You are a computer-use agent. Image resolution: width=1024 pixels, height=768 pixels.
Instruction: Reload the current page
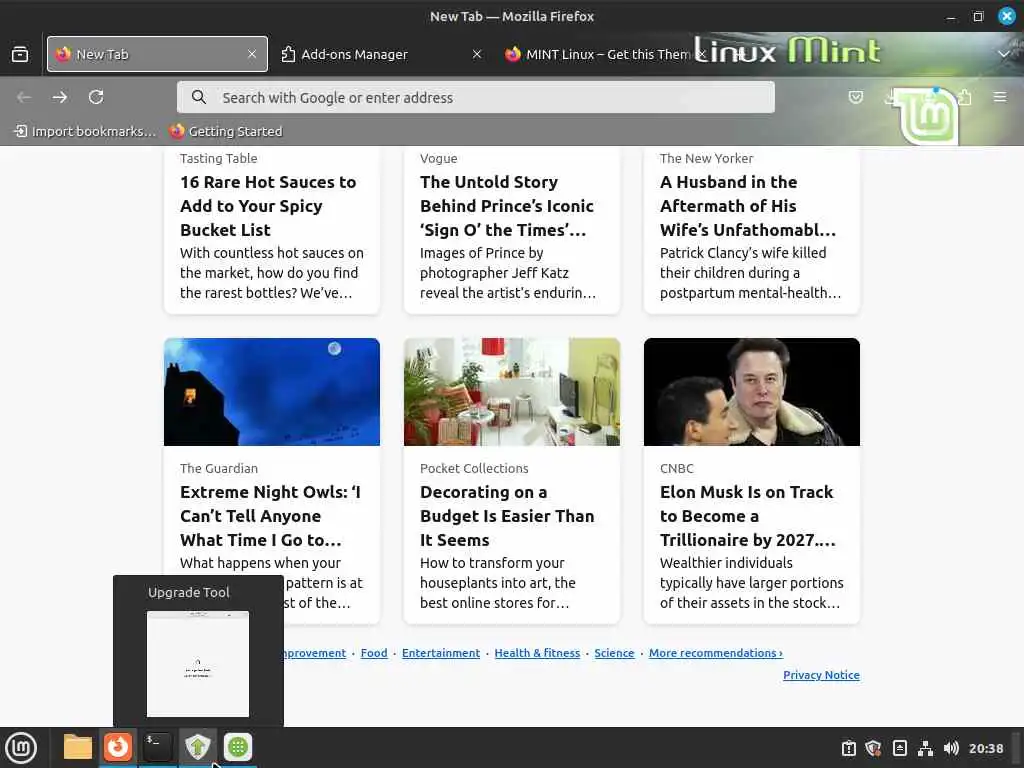click(x=96, y=97)
